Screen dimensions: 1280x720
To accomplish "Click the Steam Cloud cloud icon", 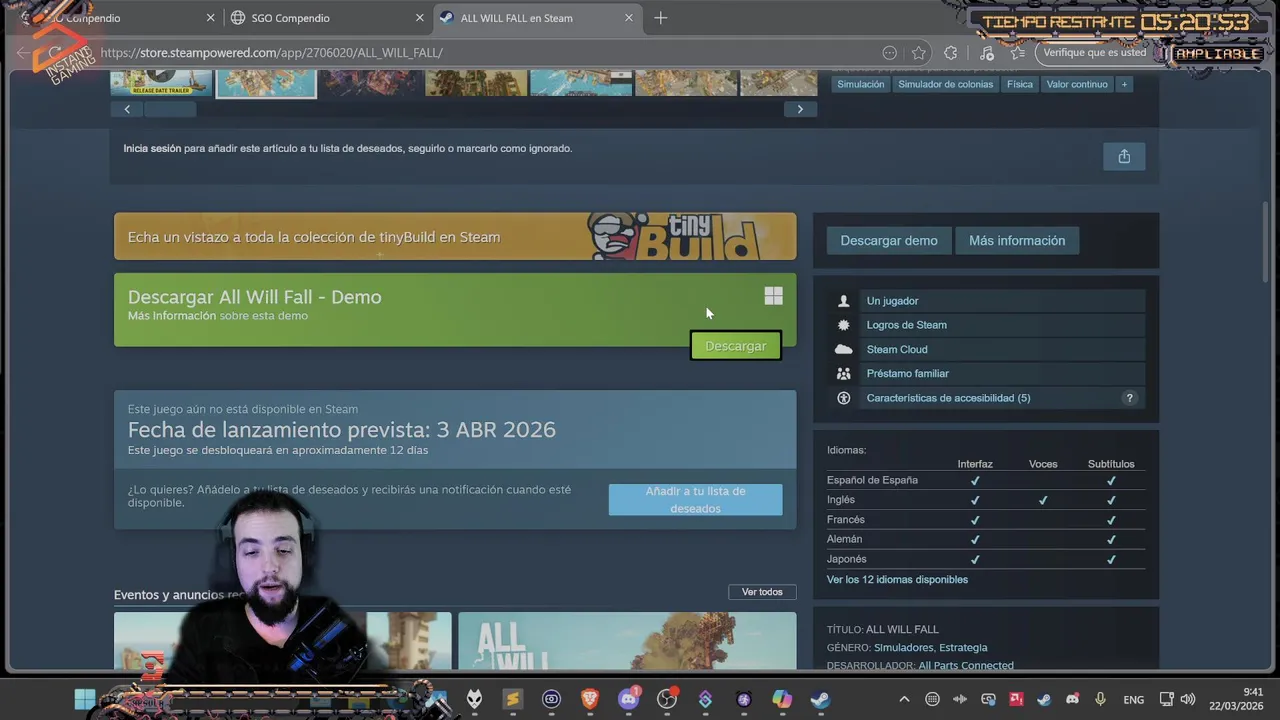I will coord(844,349).
